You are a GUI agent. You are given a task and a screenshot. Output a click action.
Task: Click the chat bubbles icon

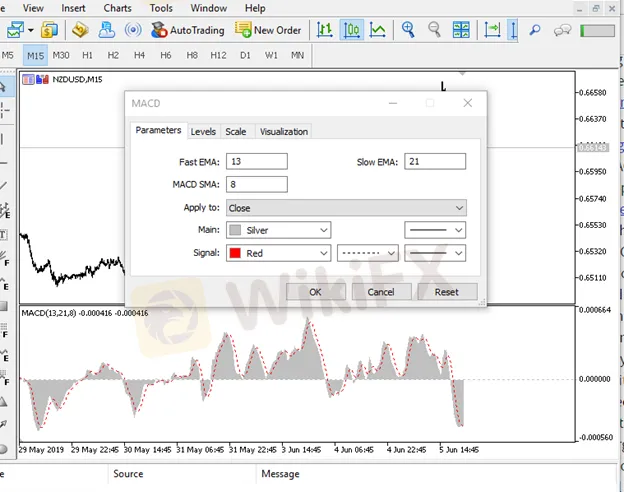point(562,31)
